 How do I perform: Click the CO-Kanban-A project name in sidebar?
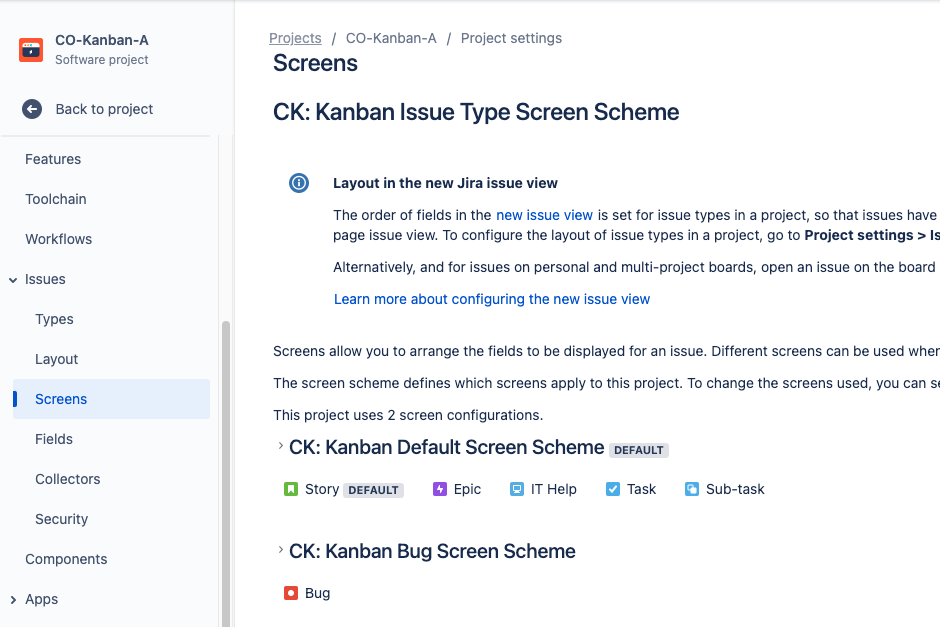(102, 40)
